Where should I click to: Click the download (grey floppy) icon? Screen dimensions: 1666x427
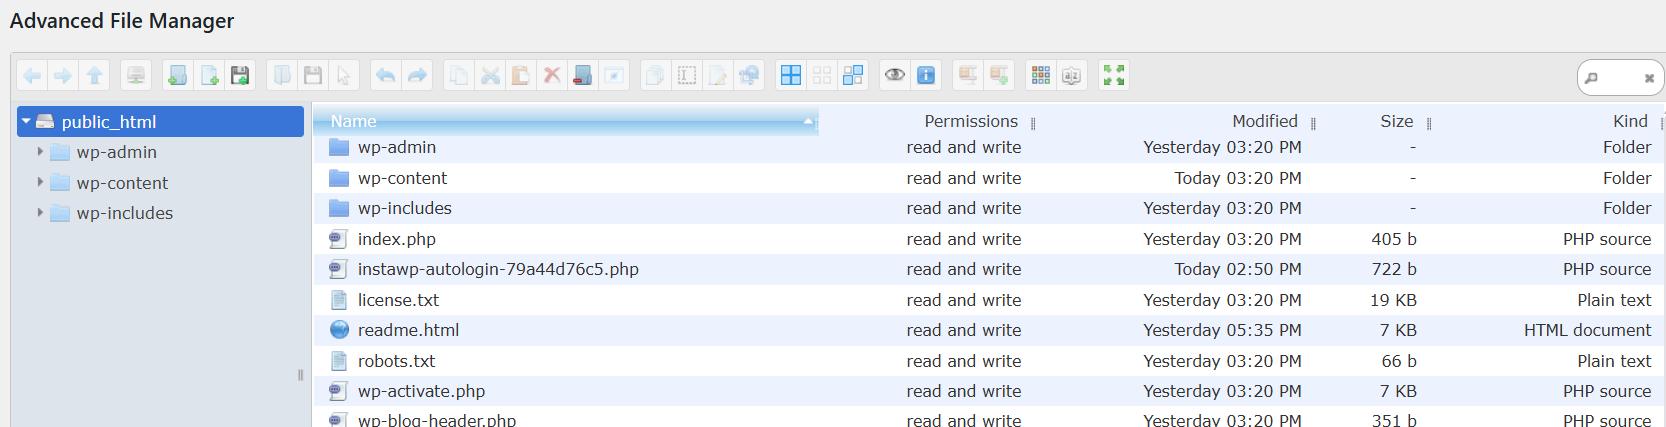point(313,76)
